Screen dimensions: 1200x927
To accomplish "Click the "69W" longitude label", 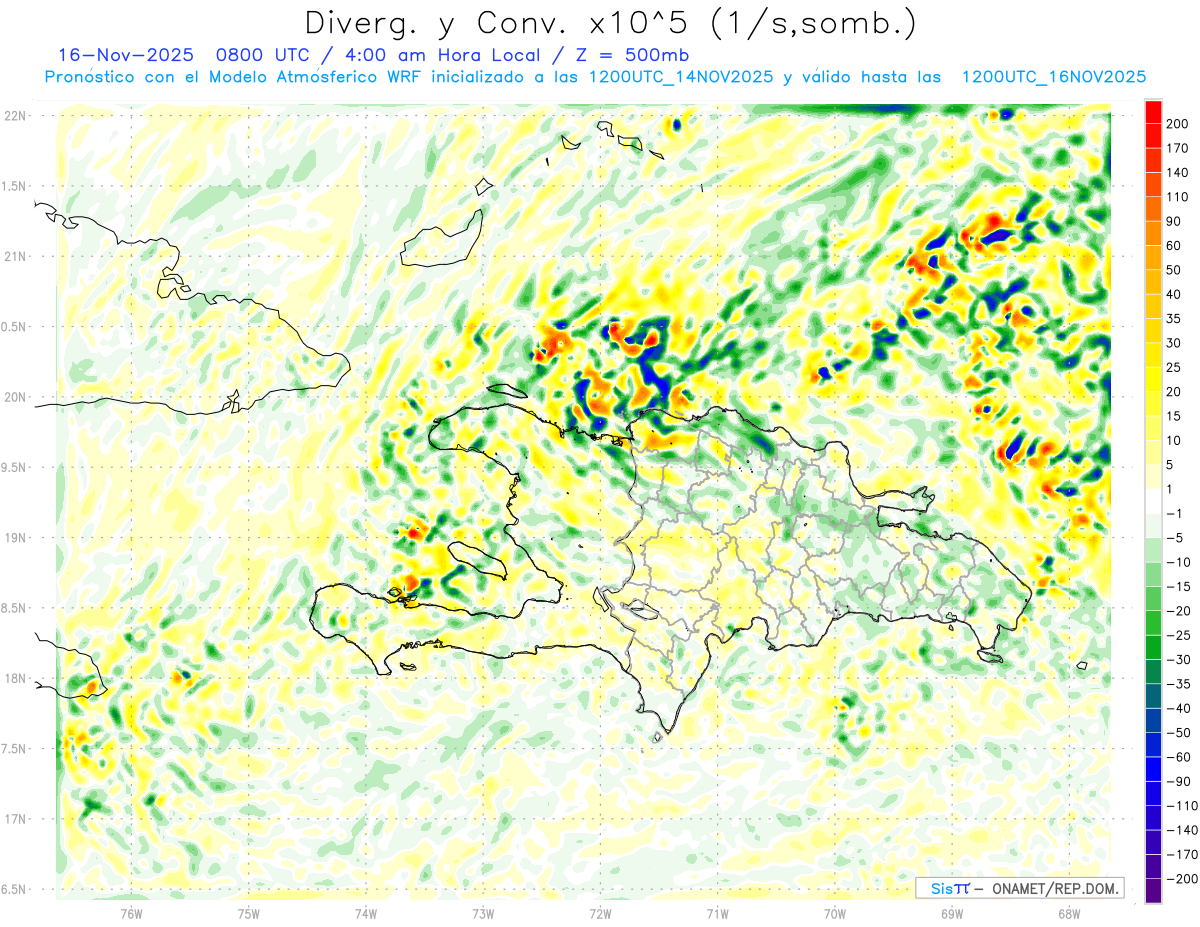I will [952, 913].
